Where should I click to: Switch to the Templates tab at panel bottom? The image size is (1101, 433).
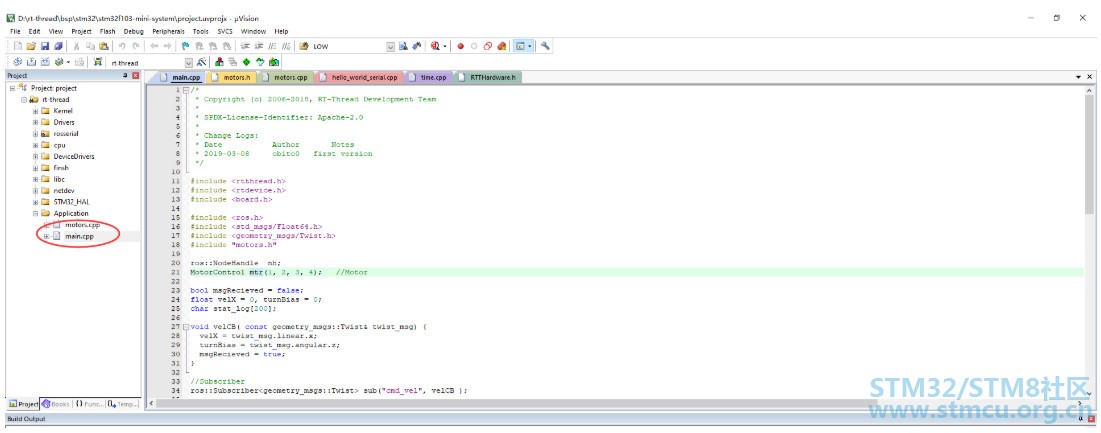(x=123, y=404)
